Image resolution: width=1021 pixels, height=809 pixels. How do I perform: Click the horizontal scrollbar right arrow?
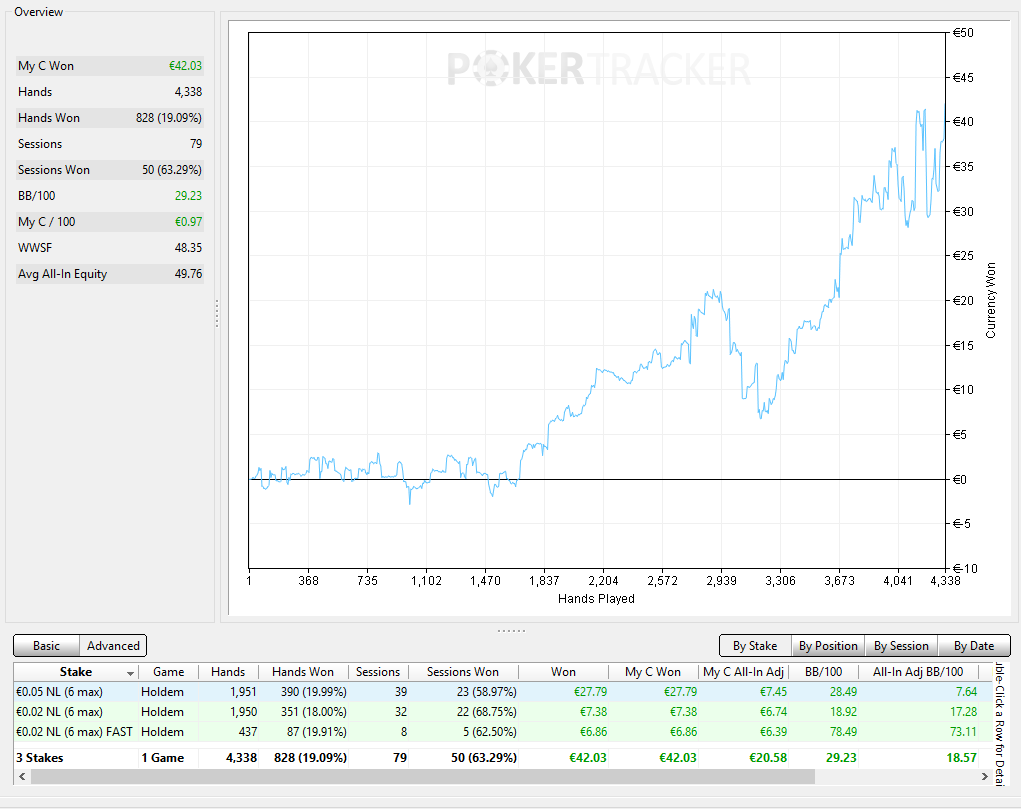click(x=984, y=776)
